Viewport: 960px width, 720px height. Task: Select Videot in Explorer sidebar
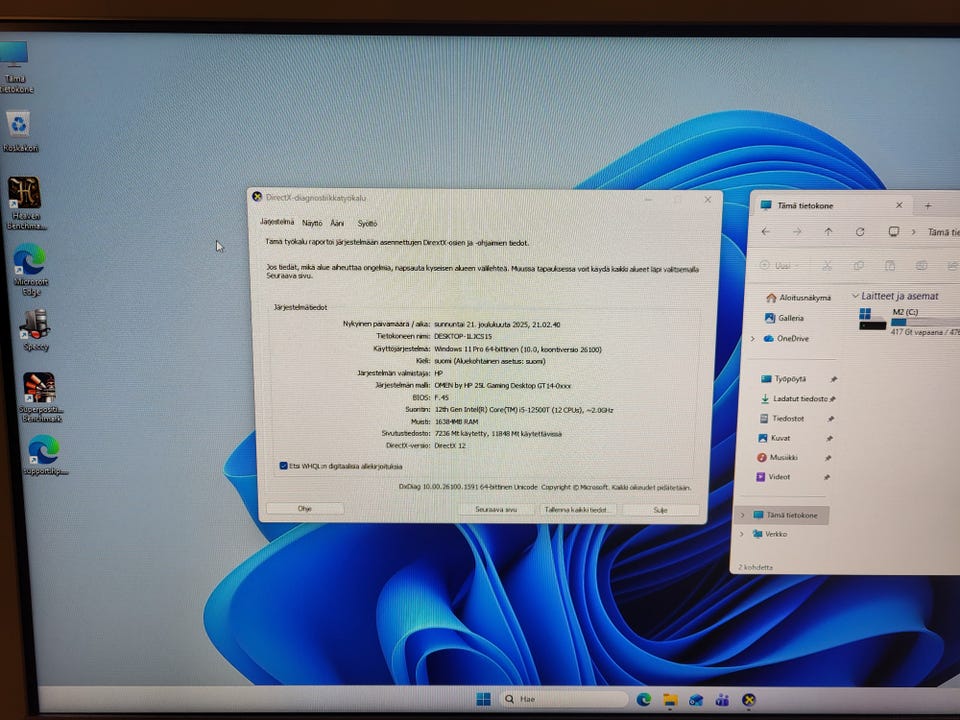click(x=773, y=476)
